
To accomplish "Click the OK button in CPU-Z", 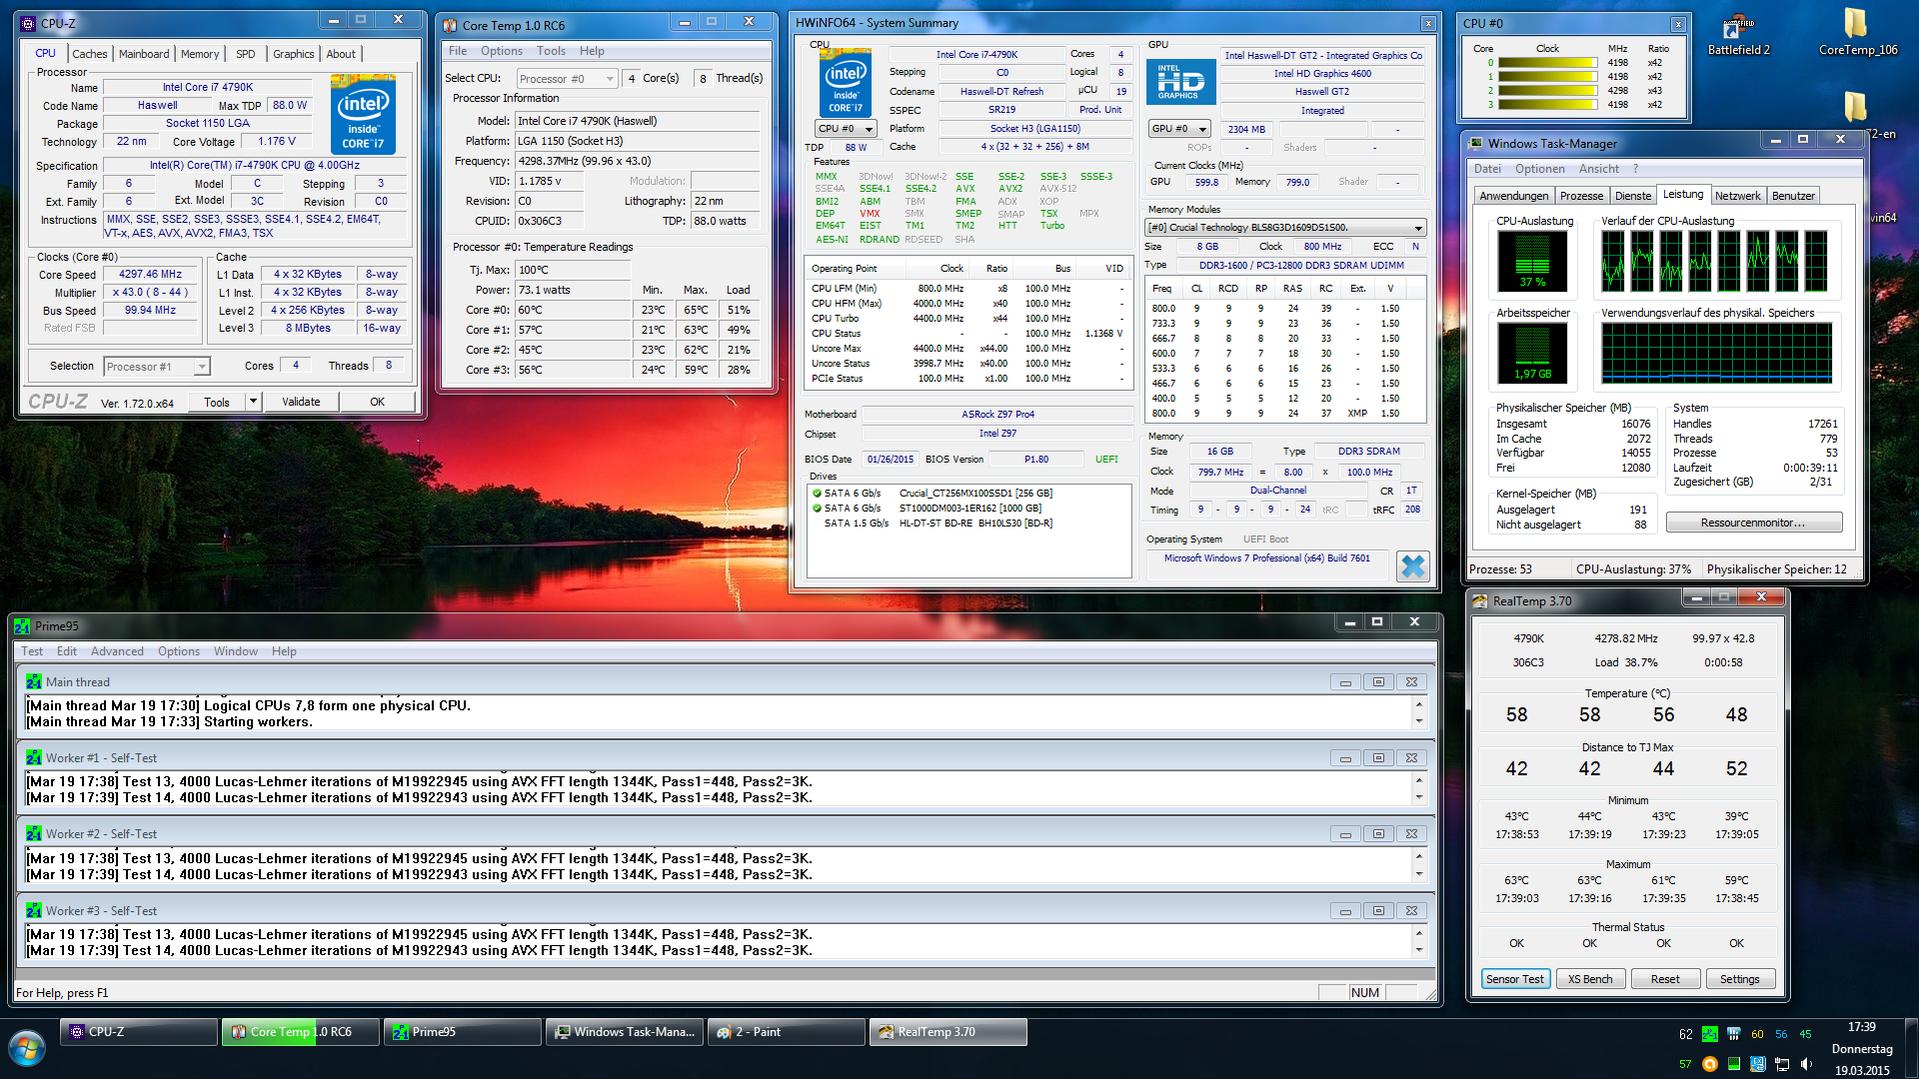I will click(x=377, y=402).
